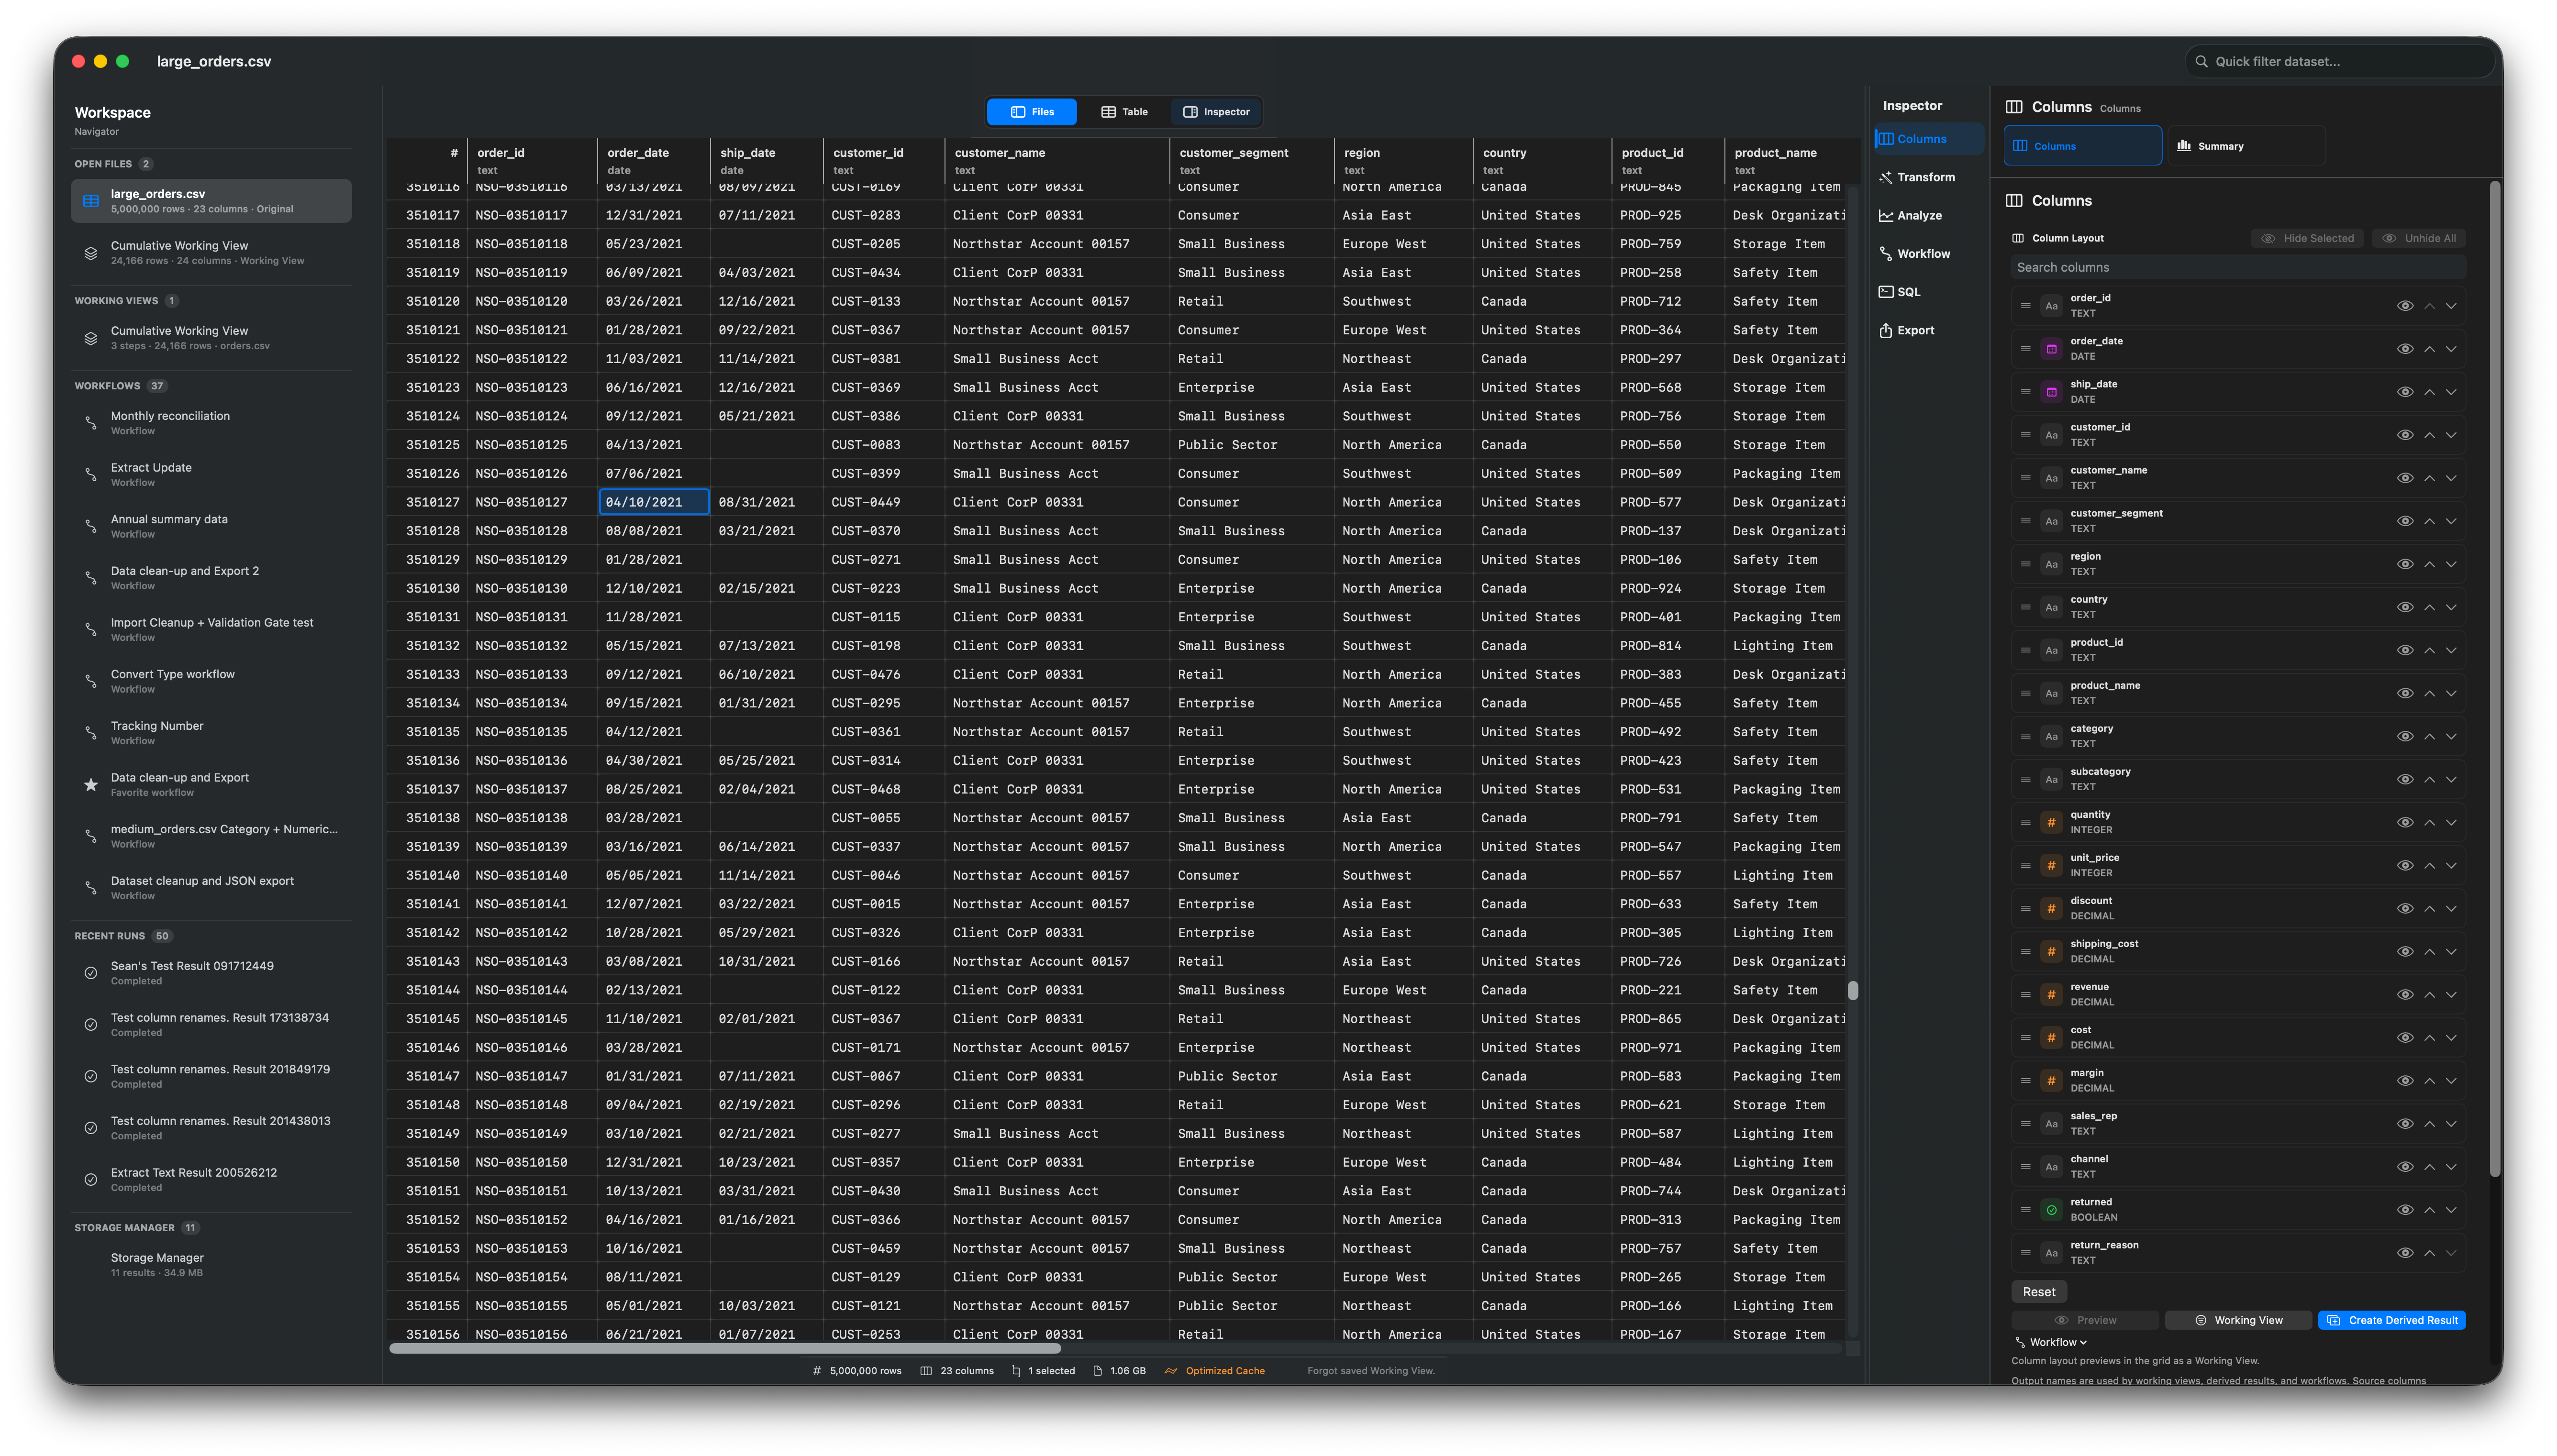Screen dimensions: 2557x1456
Task: Click the checkmark icon of Sean's Test Result run
Action: coord(91,973)
